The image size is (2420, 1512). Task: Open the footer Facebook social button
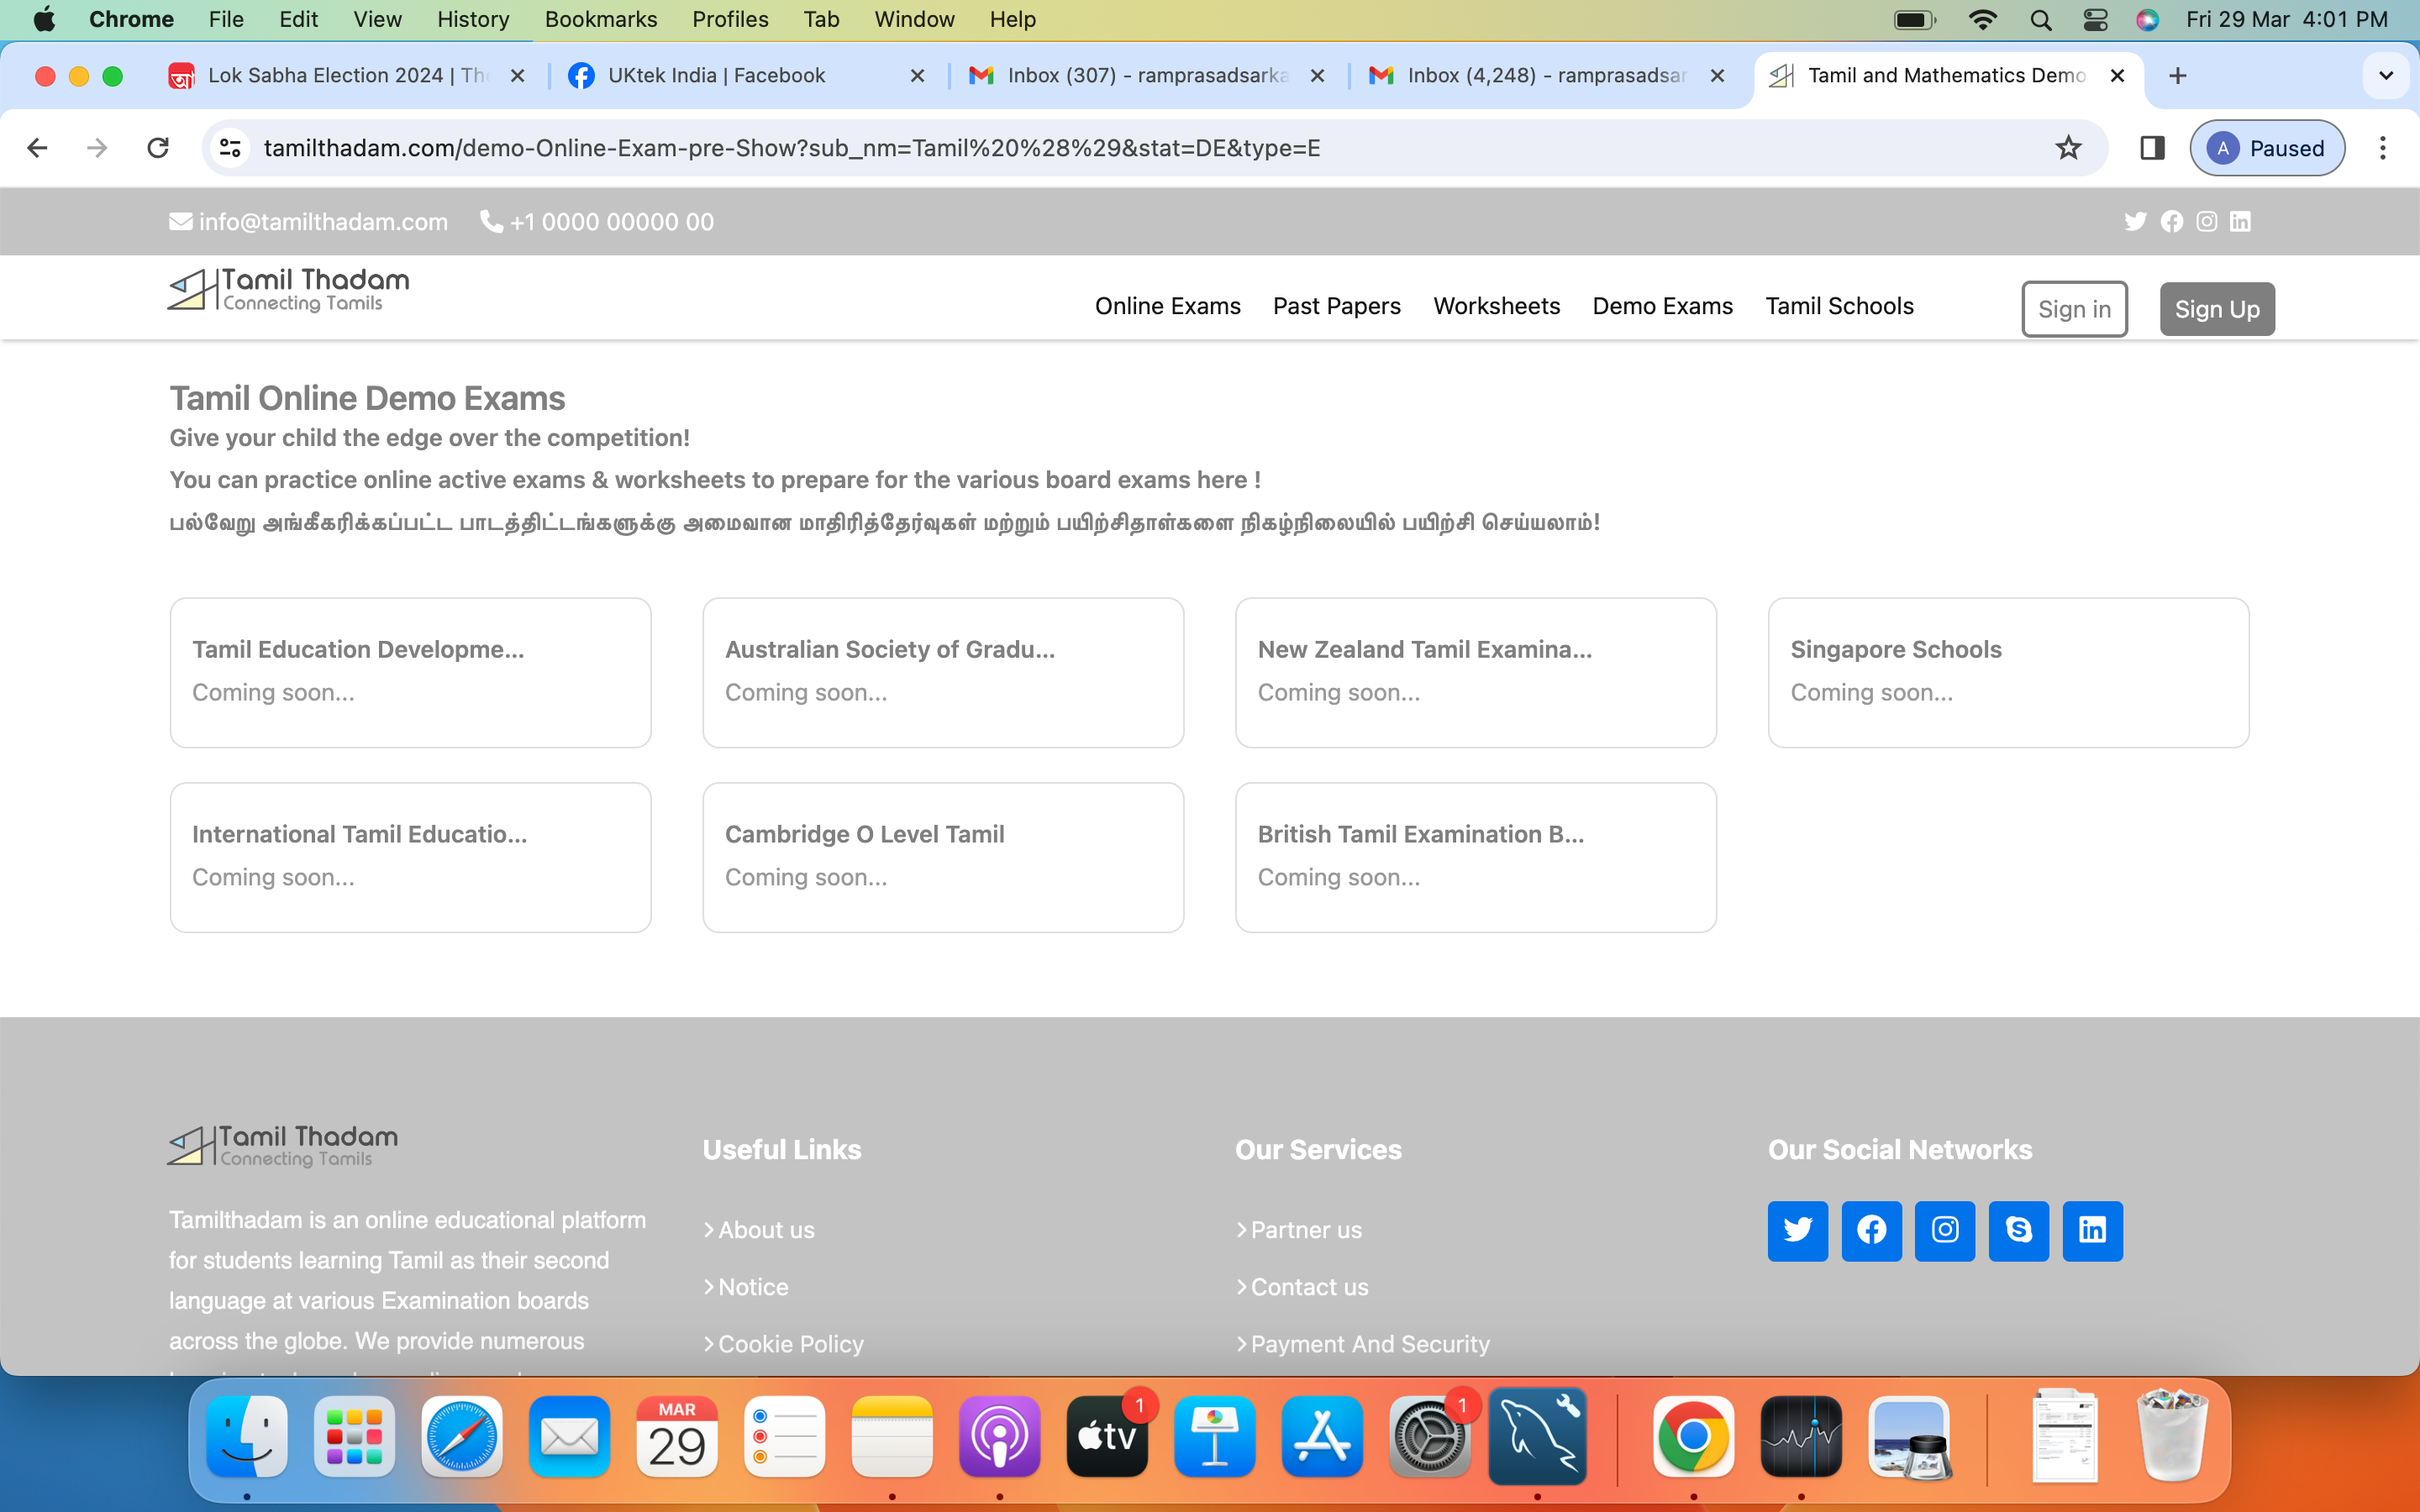(1871, 1230)
